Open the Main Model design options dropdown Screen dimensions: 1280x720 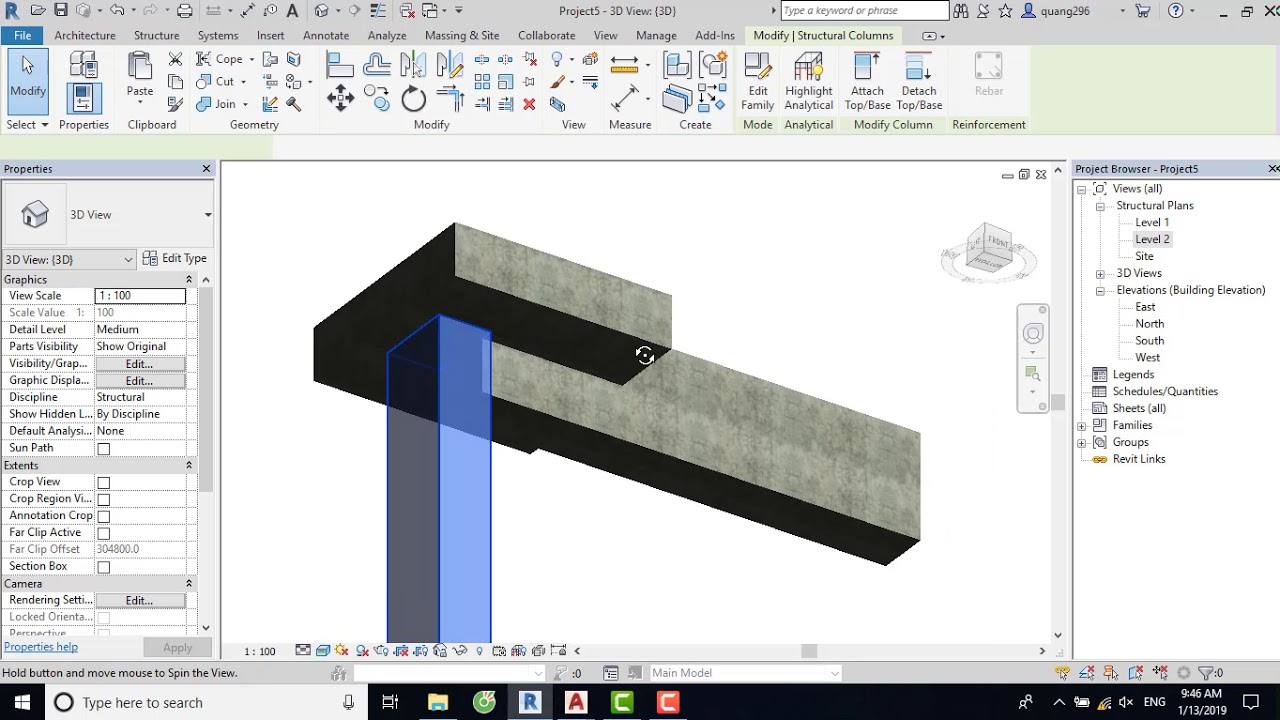pos(746,673)
